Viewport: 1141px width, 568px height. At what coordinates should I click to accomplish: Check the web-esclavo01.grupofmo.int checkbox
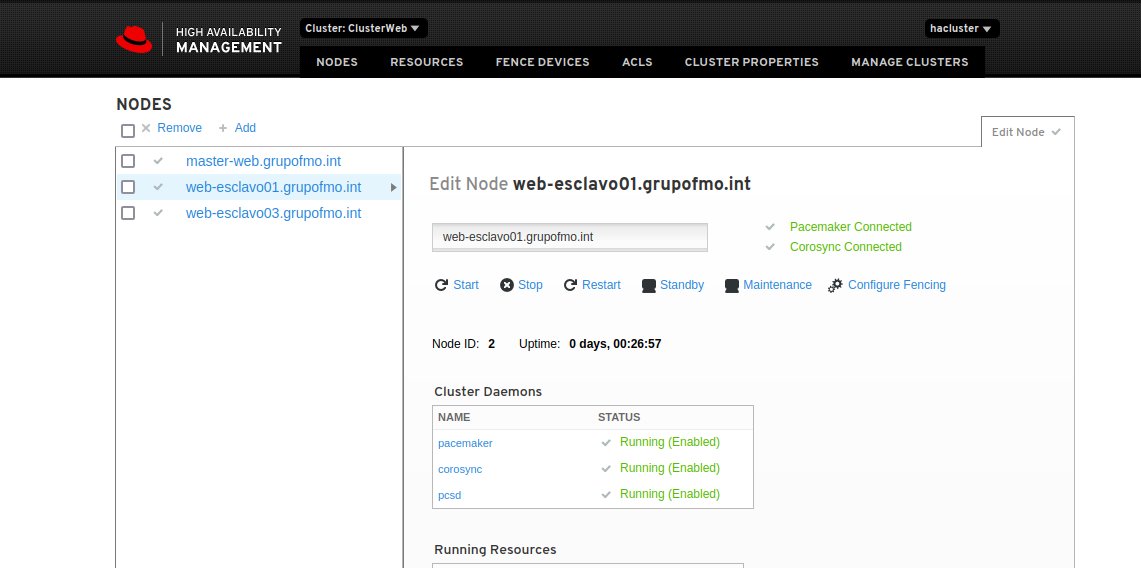click(128, 187)
